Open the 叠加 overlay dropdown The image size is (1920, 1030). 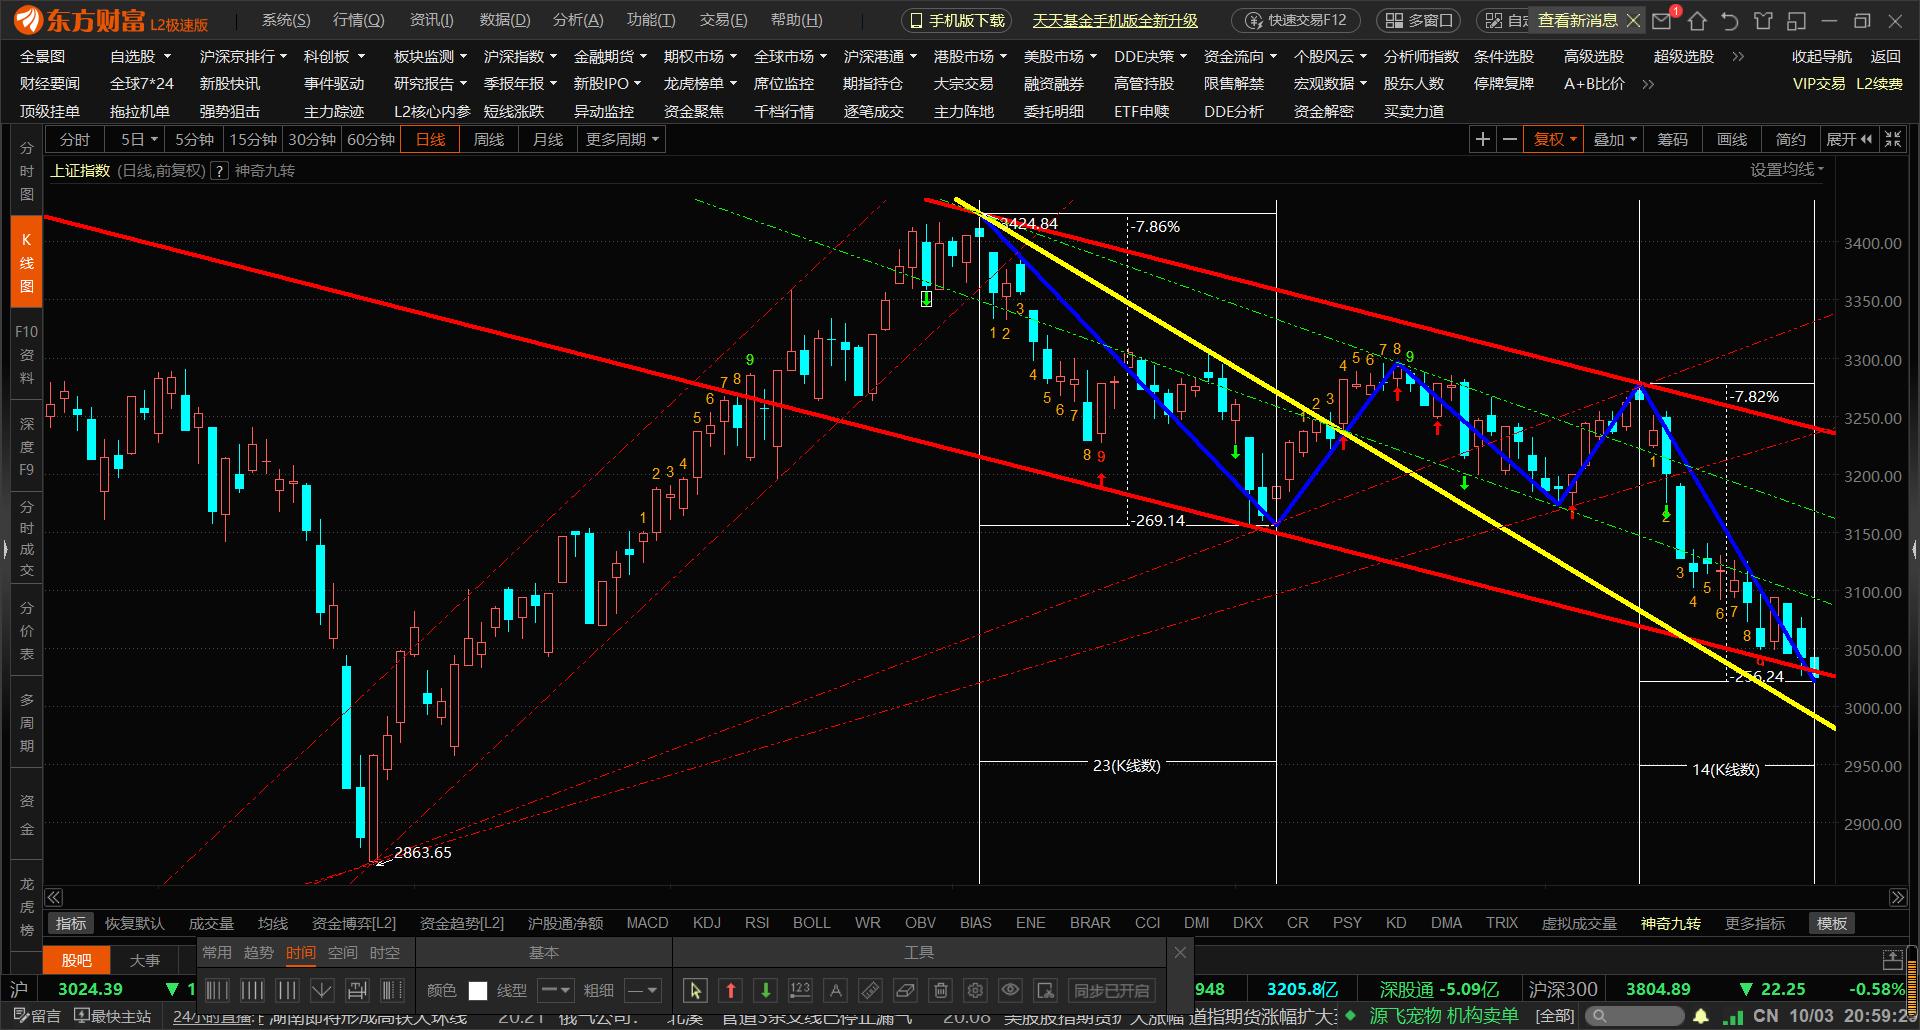[x=1615, y=139]
